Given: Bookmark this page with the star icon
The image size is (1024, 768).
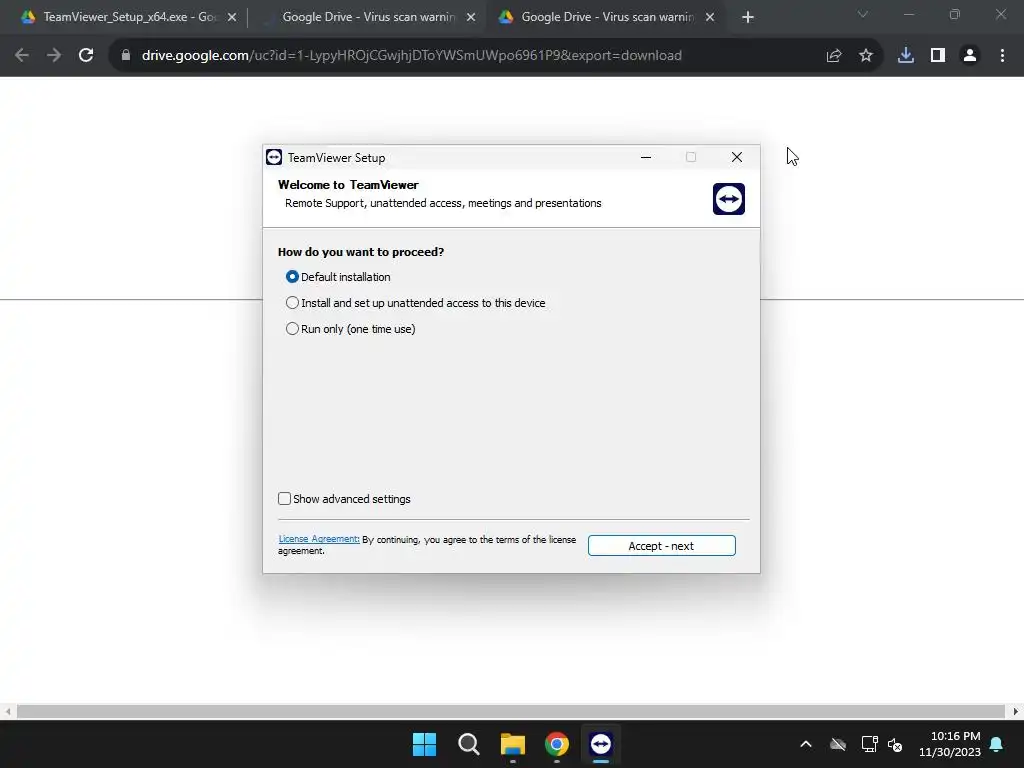Looking at the screenshot, I should [866, 56].
